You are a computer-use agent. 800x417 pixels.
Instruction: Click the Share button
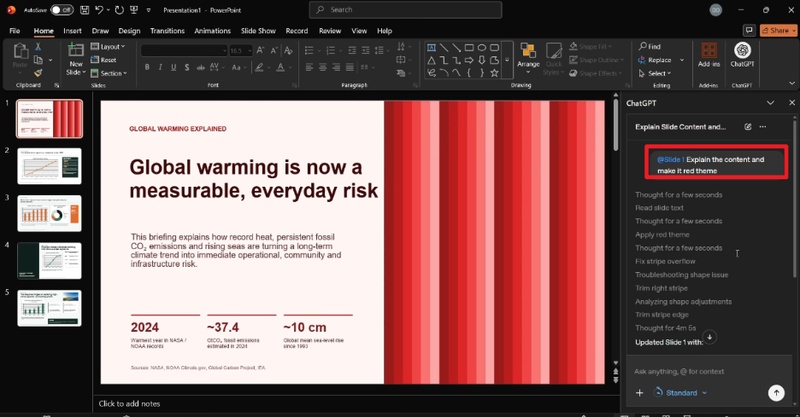coord(778,30)
